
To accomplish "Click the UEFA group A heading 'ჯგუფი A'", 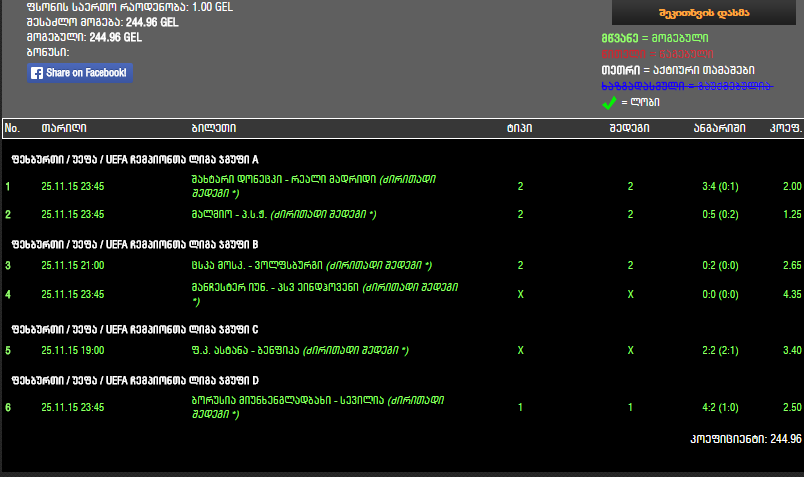I will (x=135, y=160).
